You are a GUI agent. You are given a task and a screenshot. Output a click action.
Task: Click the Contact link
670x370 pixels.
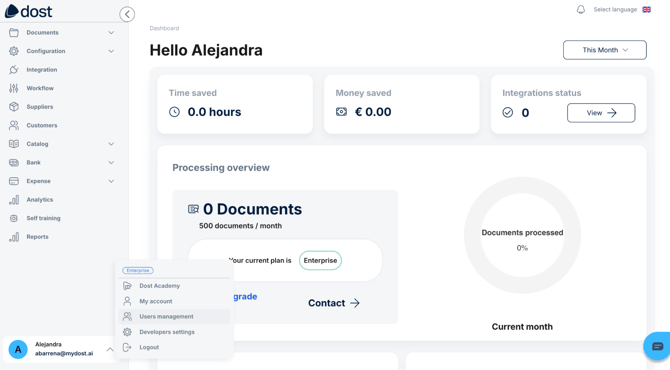tap(334, 303)
